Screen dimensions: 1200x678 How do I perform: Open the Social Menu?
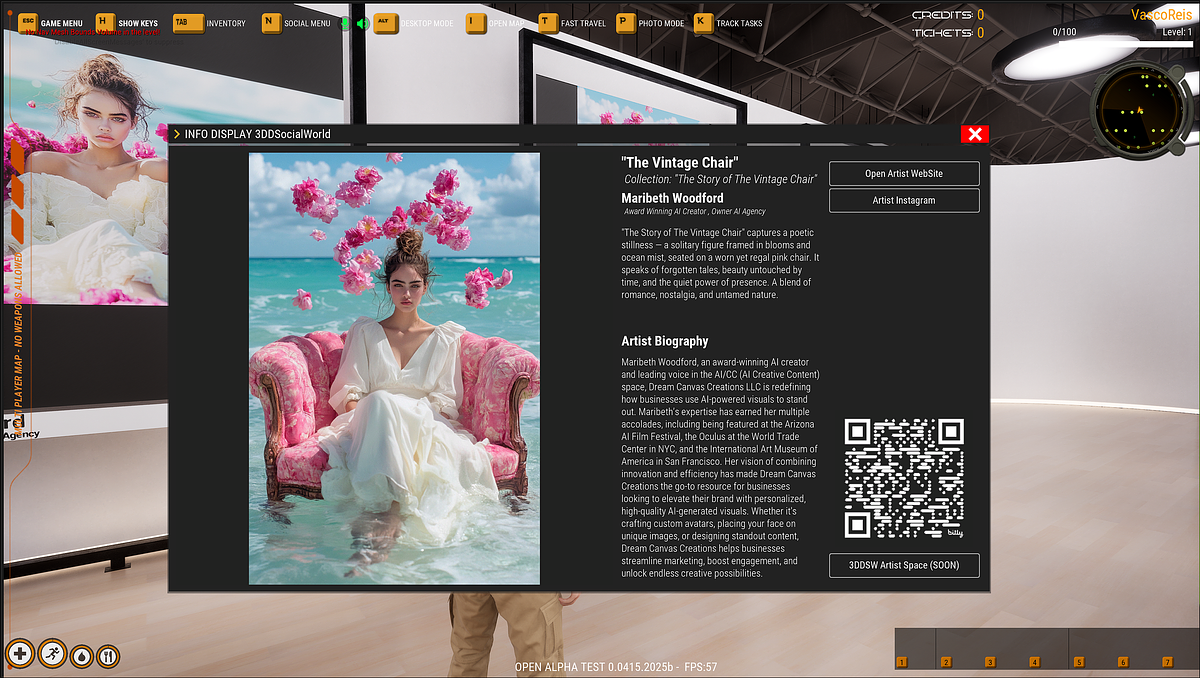tap(271, 23)
